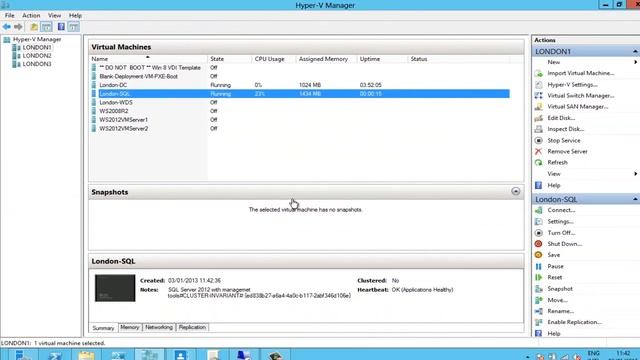Click the orange Save icon

(539, 255)
